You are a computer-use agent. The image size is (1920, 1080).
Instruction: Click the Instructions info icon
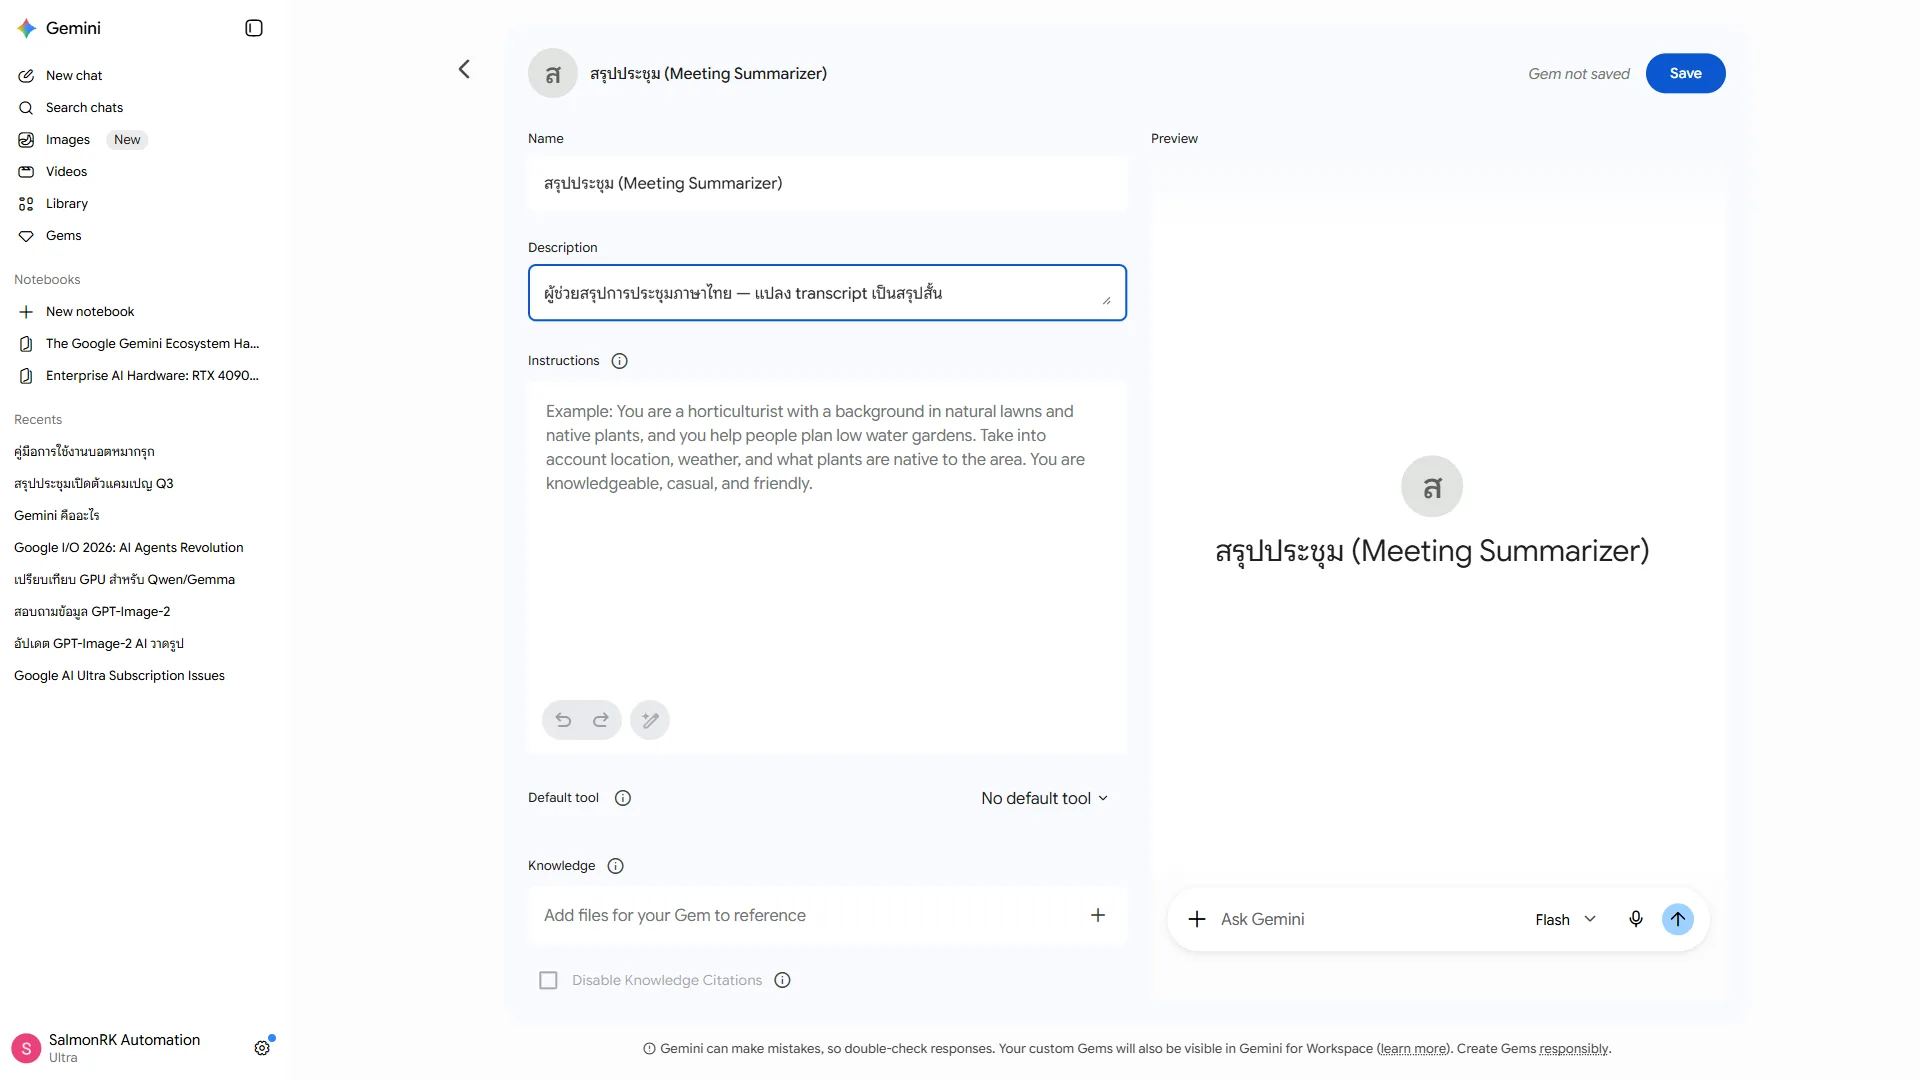(x=620, y=361)
